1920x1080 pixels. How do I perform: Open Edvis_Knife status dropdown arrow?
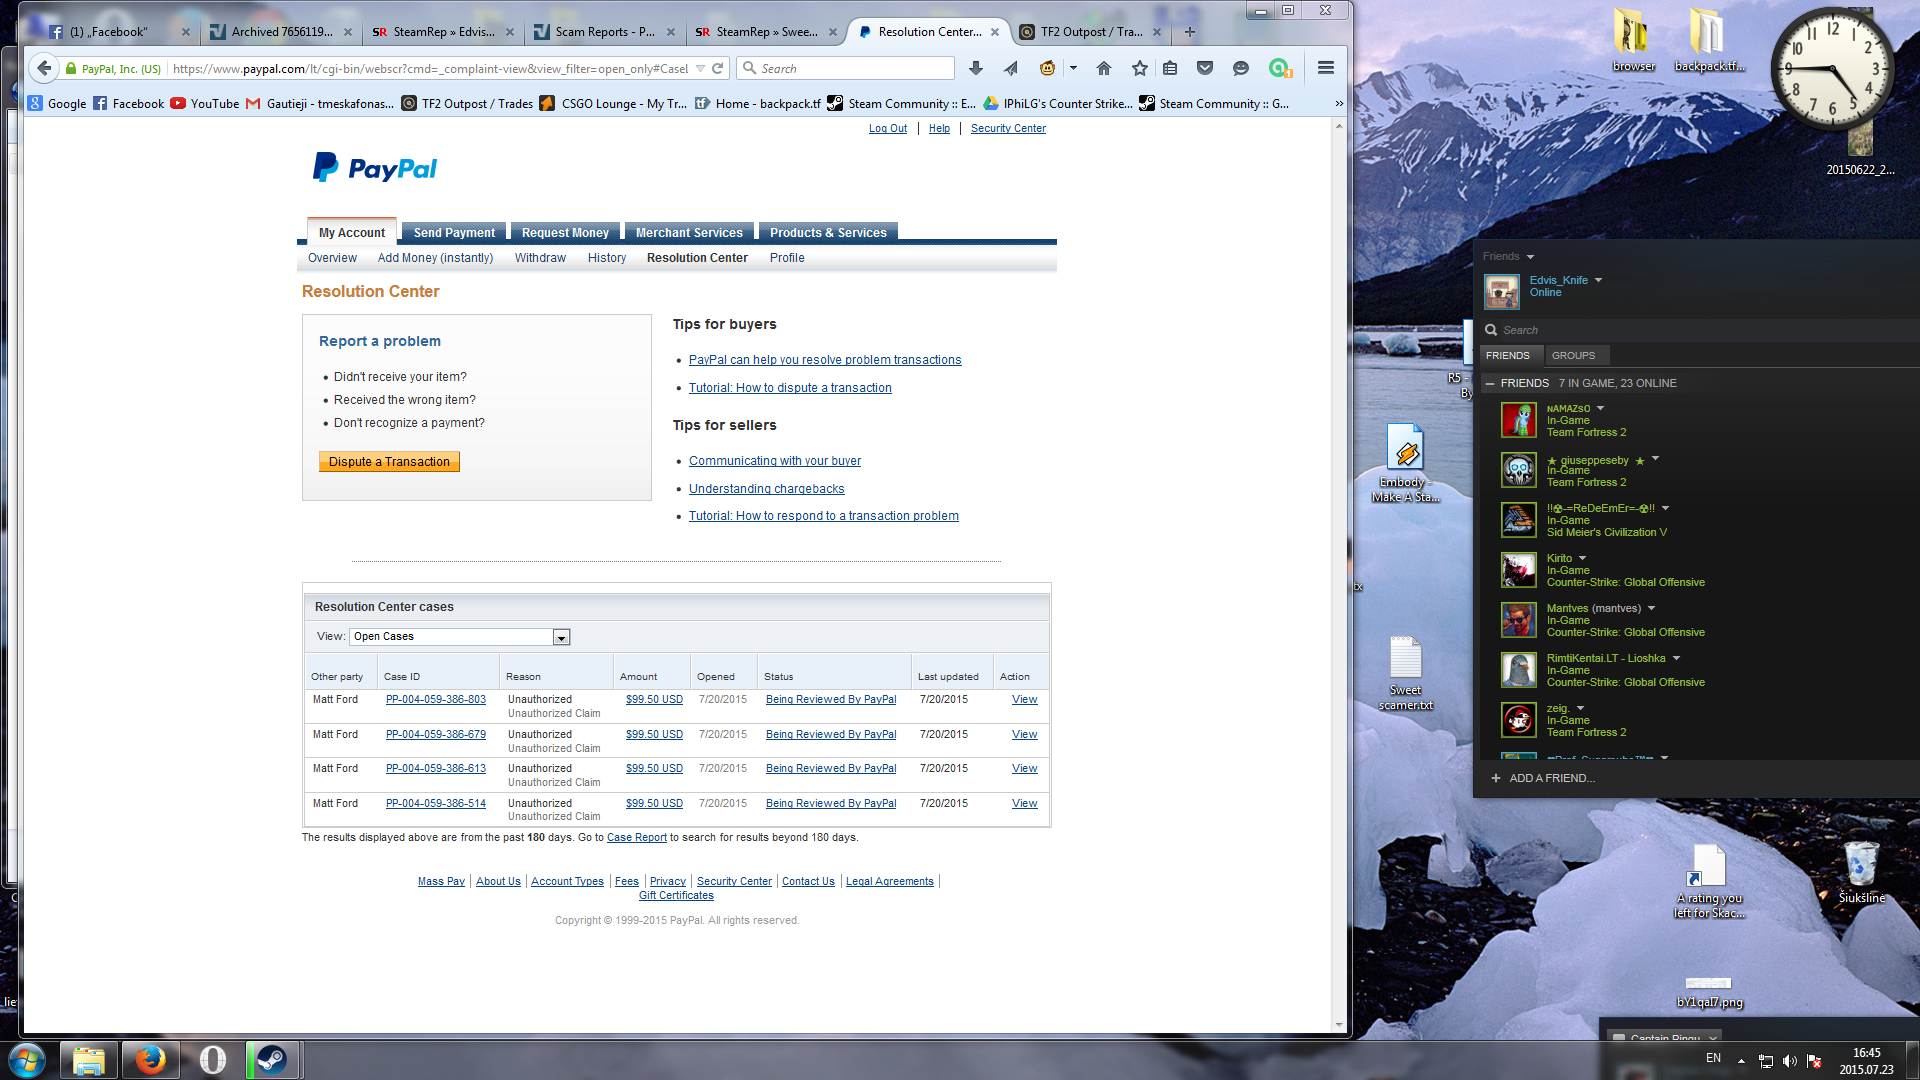(x=1598, y=280)
